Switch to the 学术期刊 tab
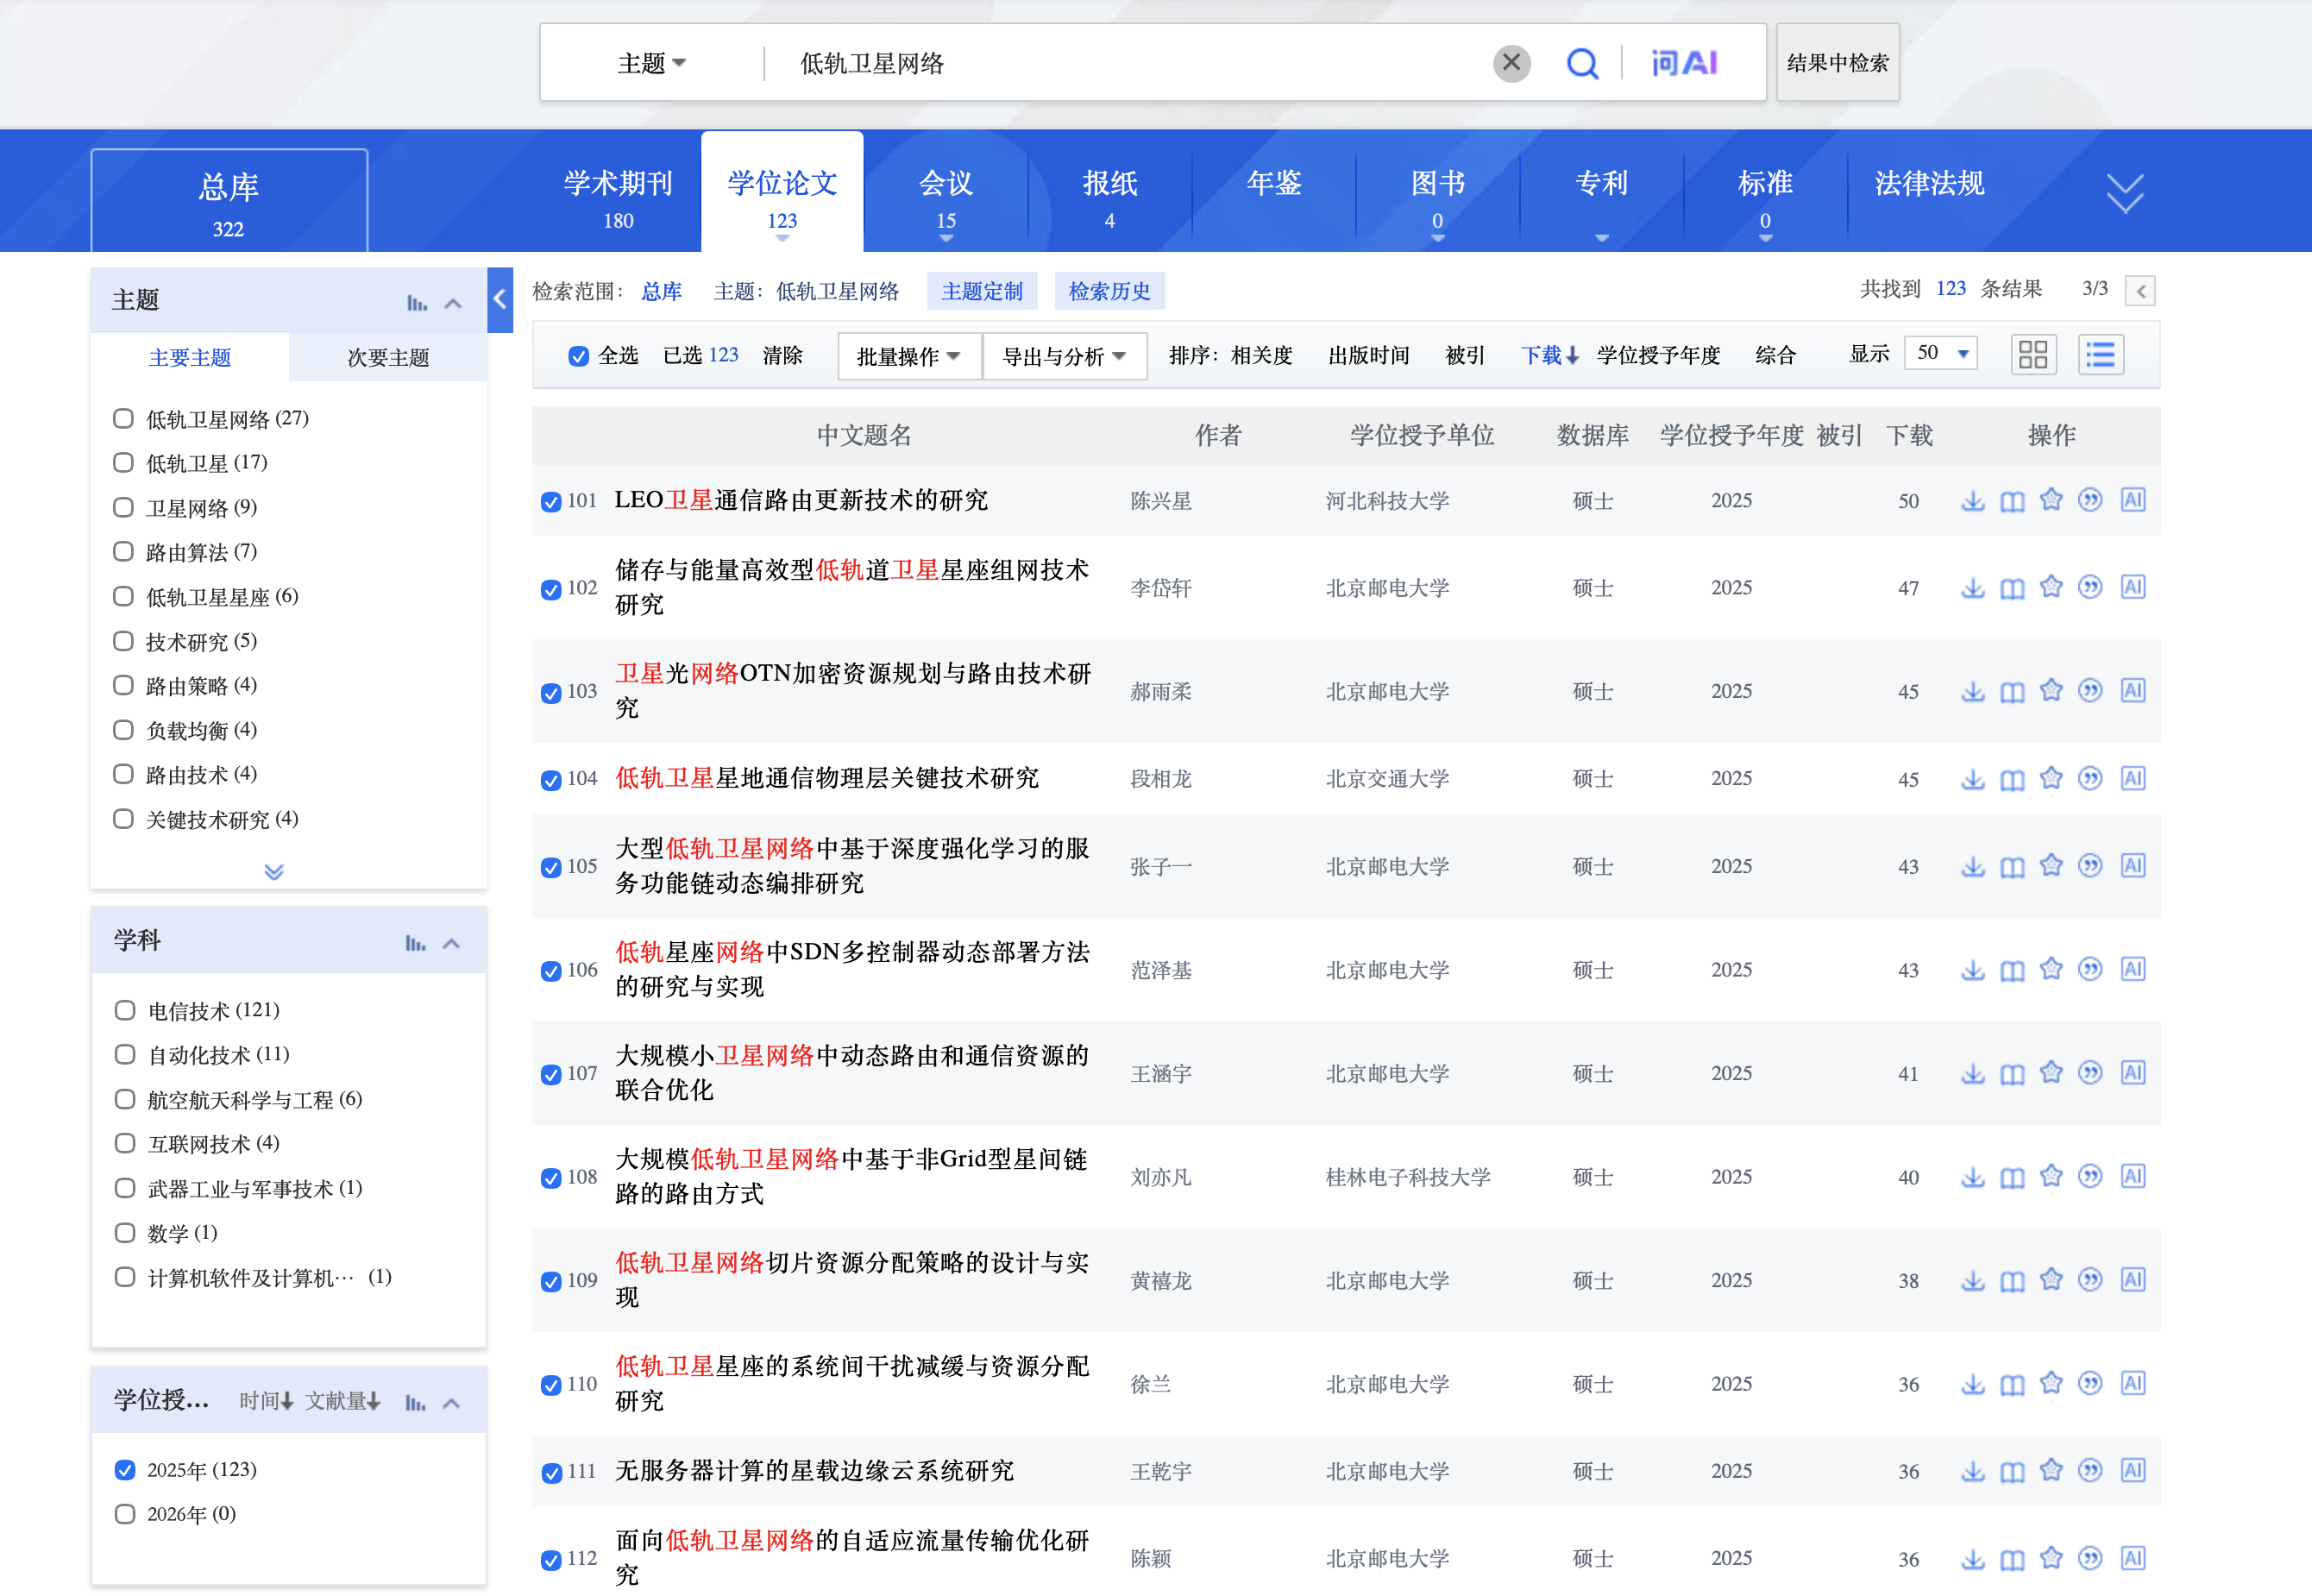The image size is (2312, 1596). [x=618, y=198]
